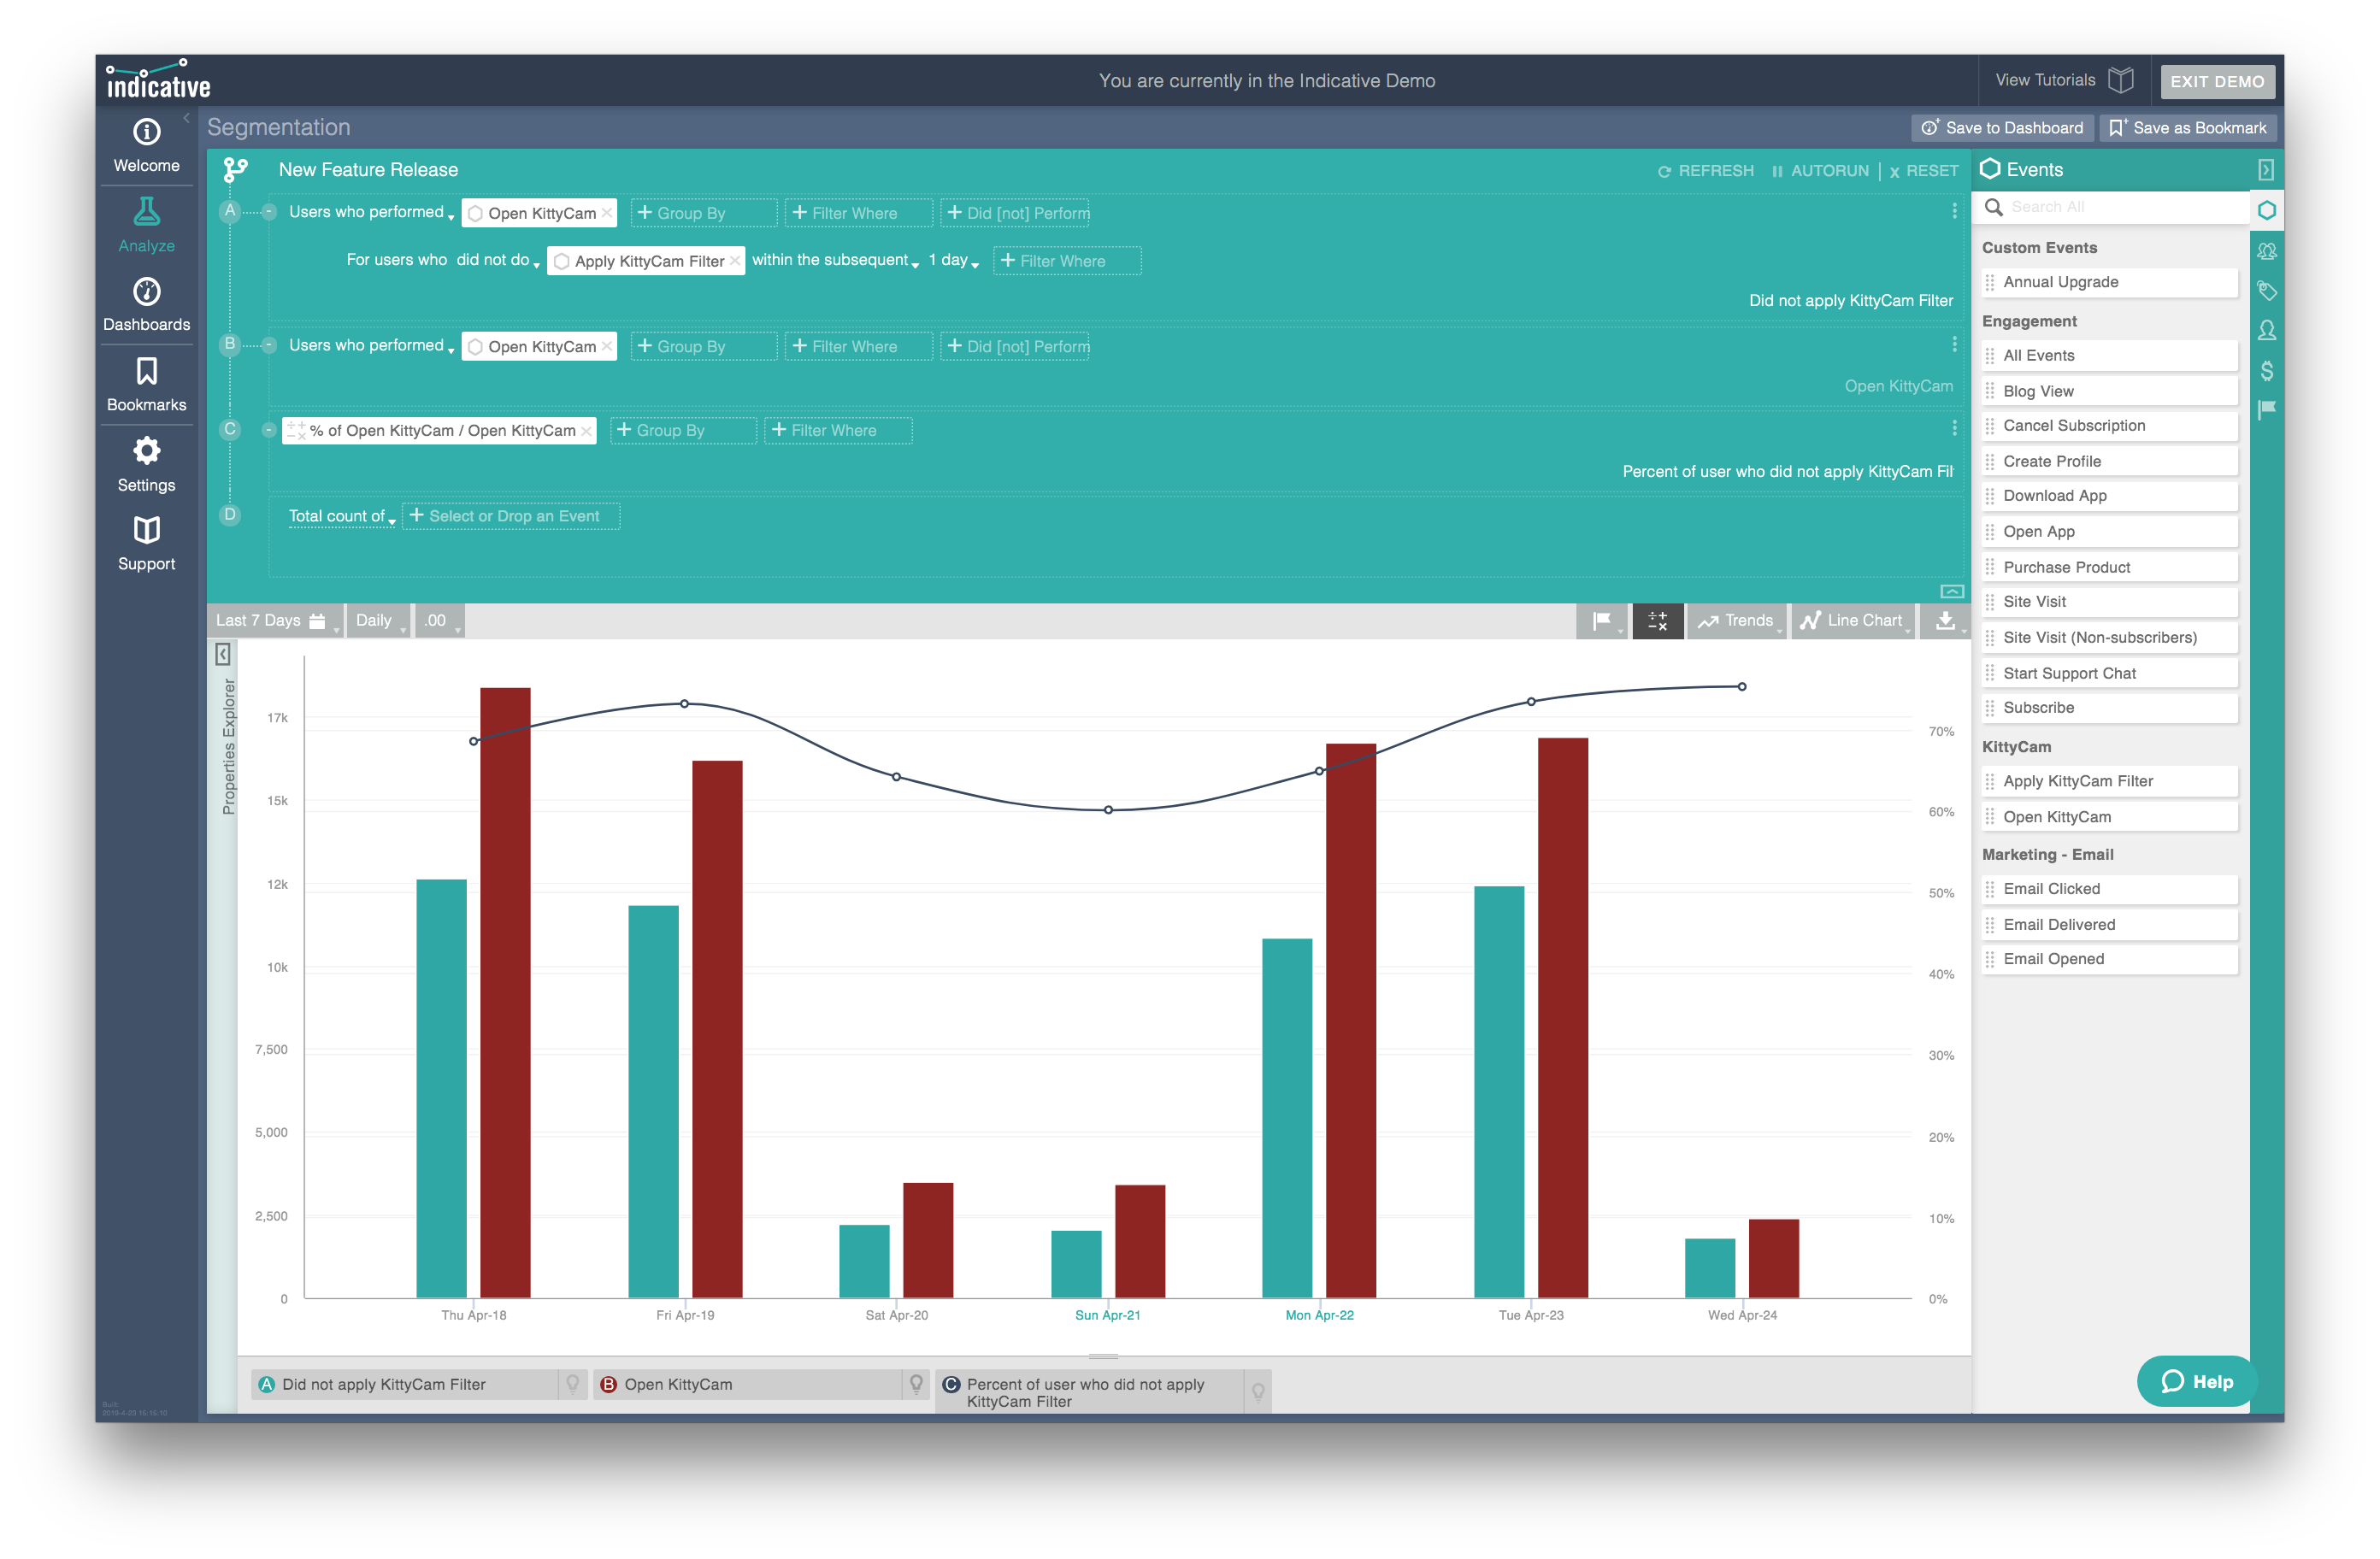Open the Properties Explorer expand arrow
Image resolution: width=2380 pixels, height=1559 pixels.
pyautogui.click(x=222, y=654)
